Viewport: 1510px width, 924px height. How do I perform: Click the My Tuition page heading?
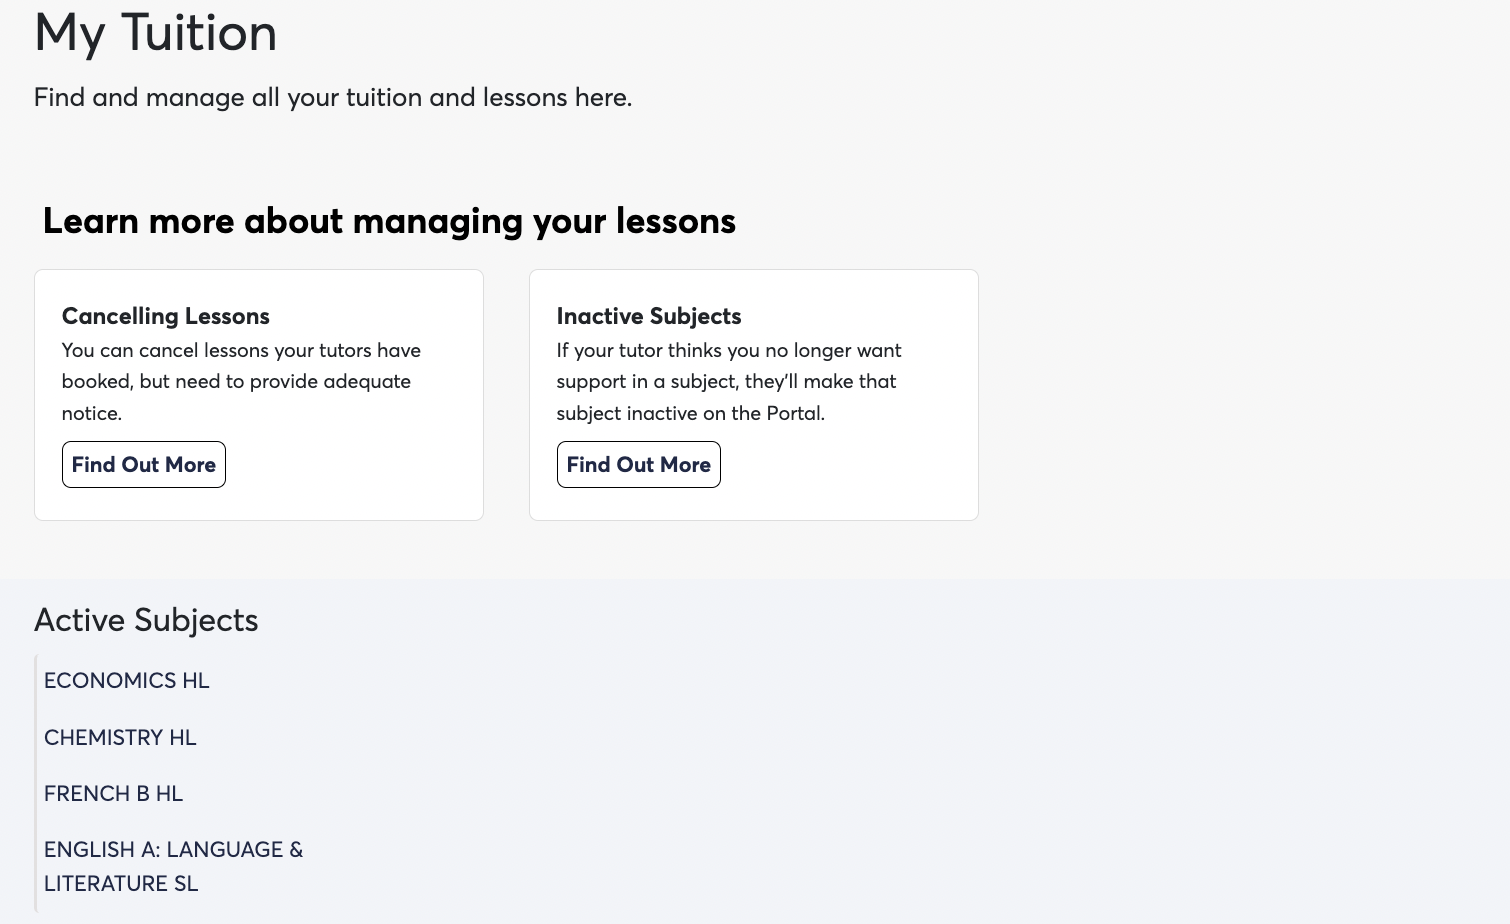156,33
